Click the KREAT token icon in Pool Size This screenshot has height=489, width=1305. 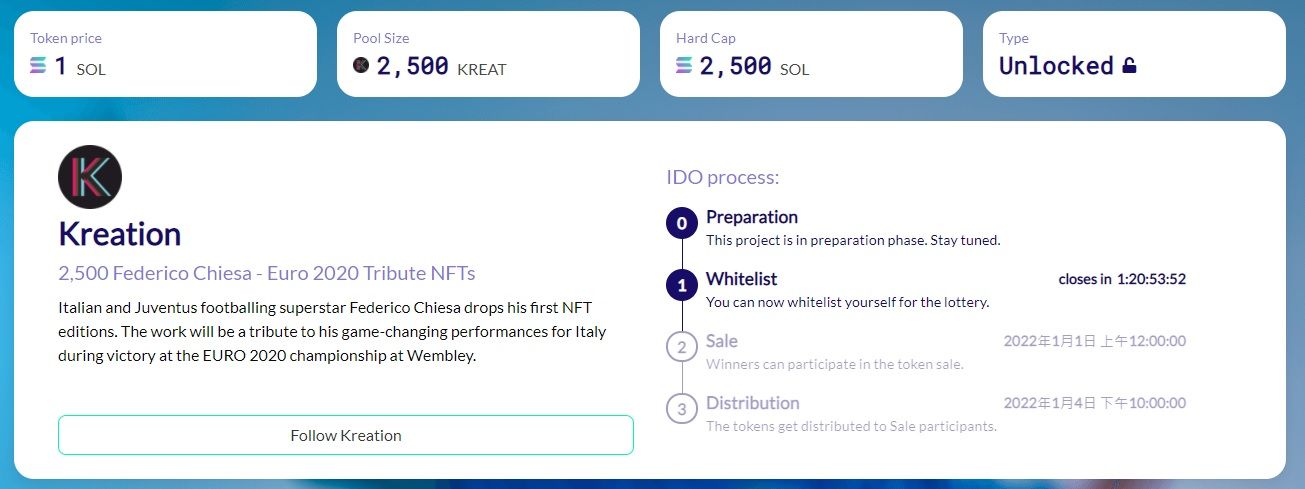click(361, 66)
